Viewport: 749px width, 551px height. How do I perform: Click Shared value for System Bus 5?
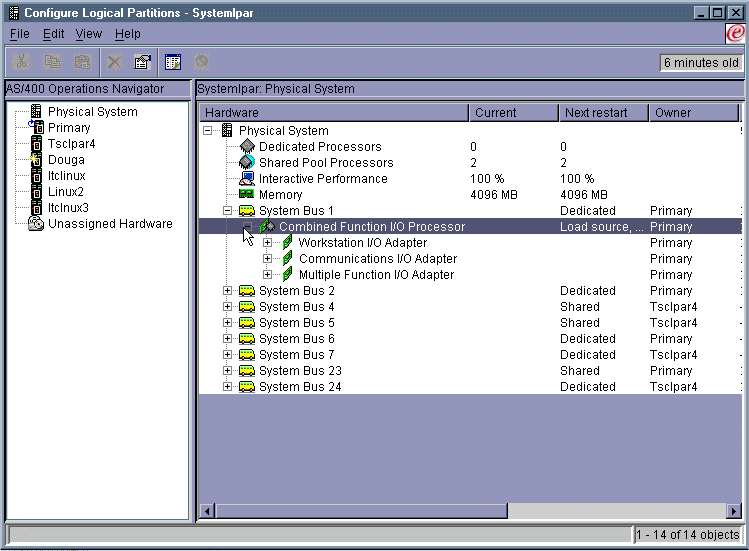[579, 323]
